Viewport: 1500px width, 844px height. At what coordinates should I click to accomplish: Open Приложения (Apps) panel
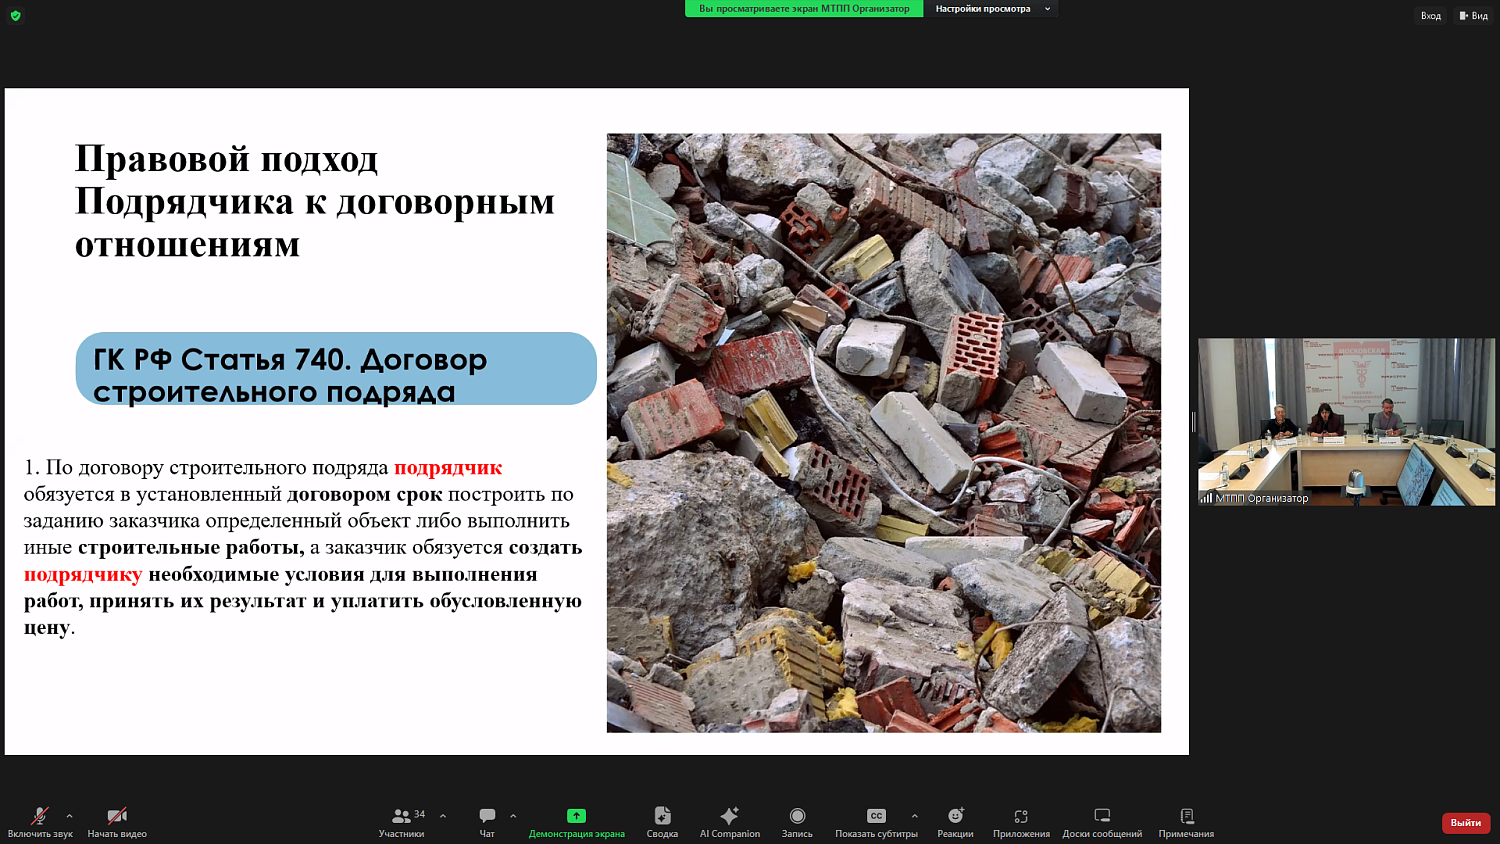[1021, 822]
